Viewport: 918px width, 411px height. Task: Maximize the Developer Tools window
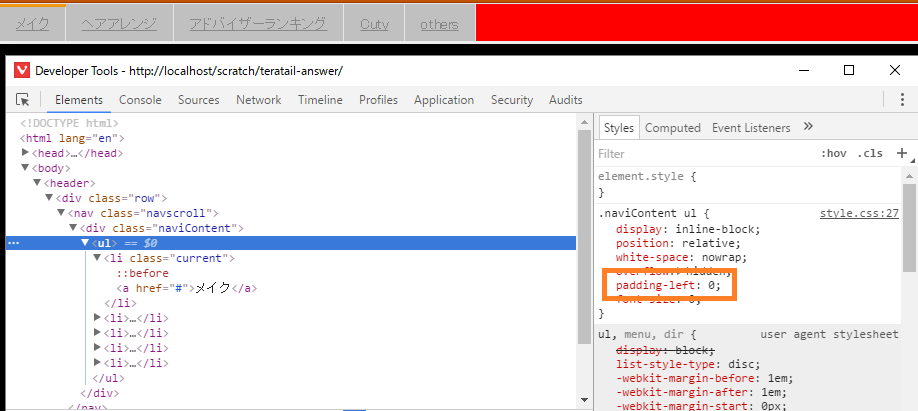click(849, 70)
